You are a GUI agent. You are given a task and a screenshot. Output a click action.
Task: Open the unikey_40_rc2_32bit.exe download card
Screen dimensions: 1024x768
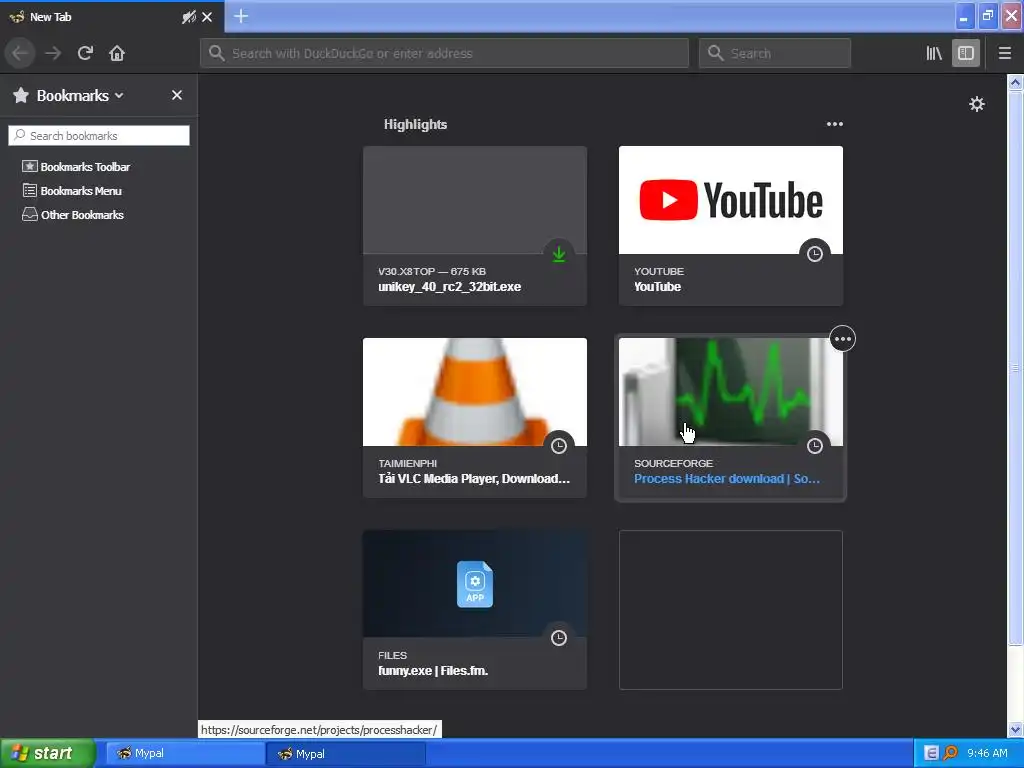pos(475,226)
